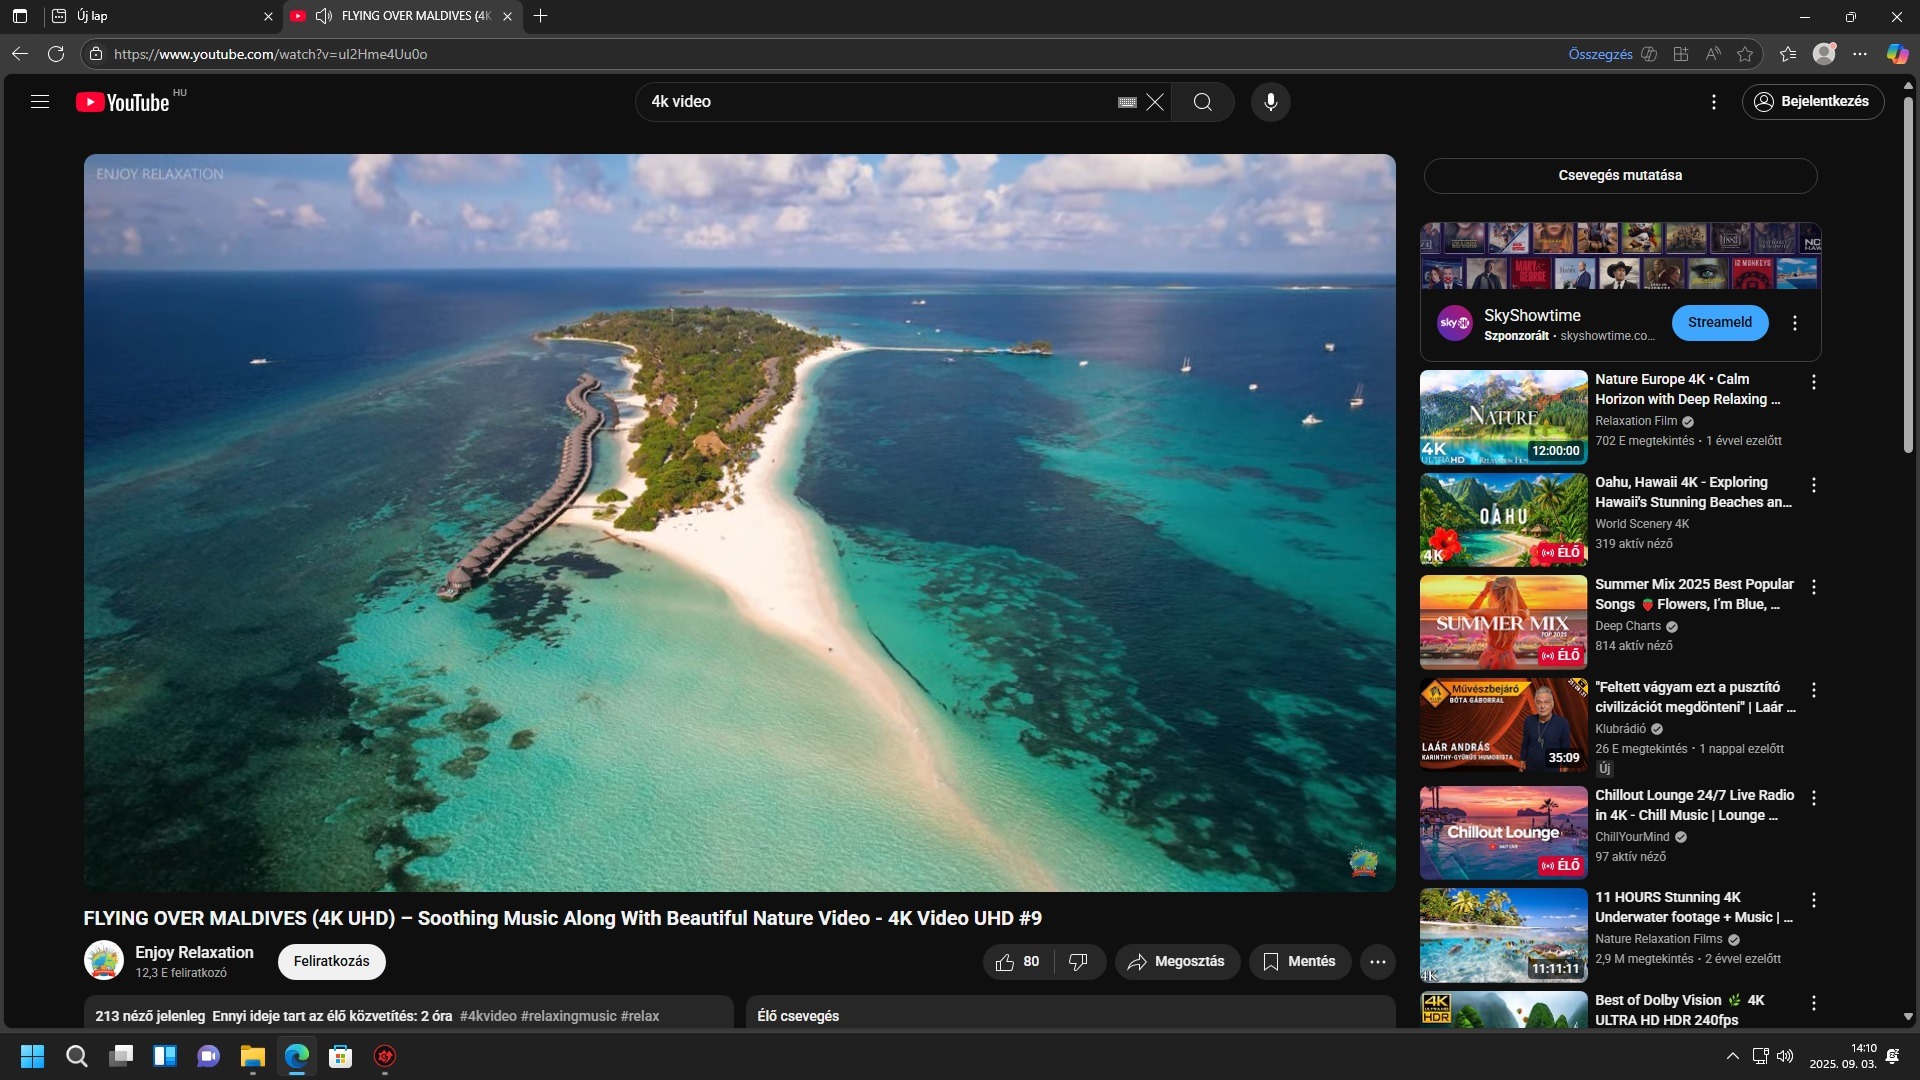
Task: Click the YouTube logo to go home
Action: click(x=124, y=102)
